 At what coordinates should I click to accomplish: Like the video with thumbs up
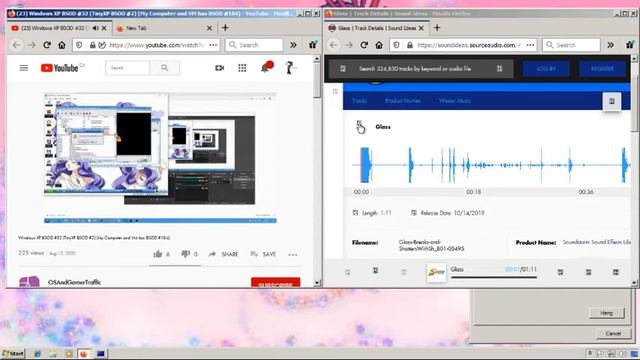click(158, 254)
